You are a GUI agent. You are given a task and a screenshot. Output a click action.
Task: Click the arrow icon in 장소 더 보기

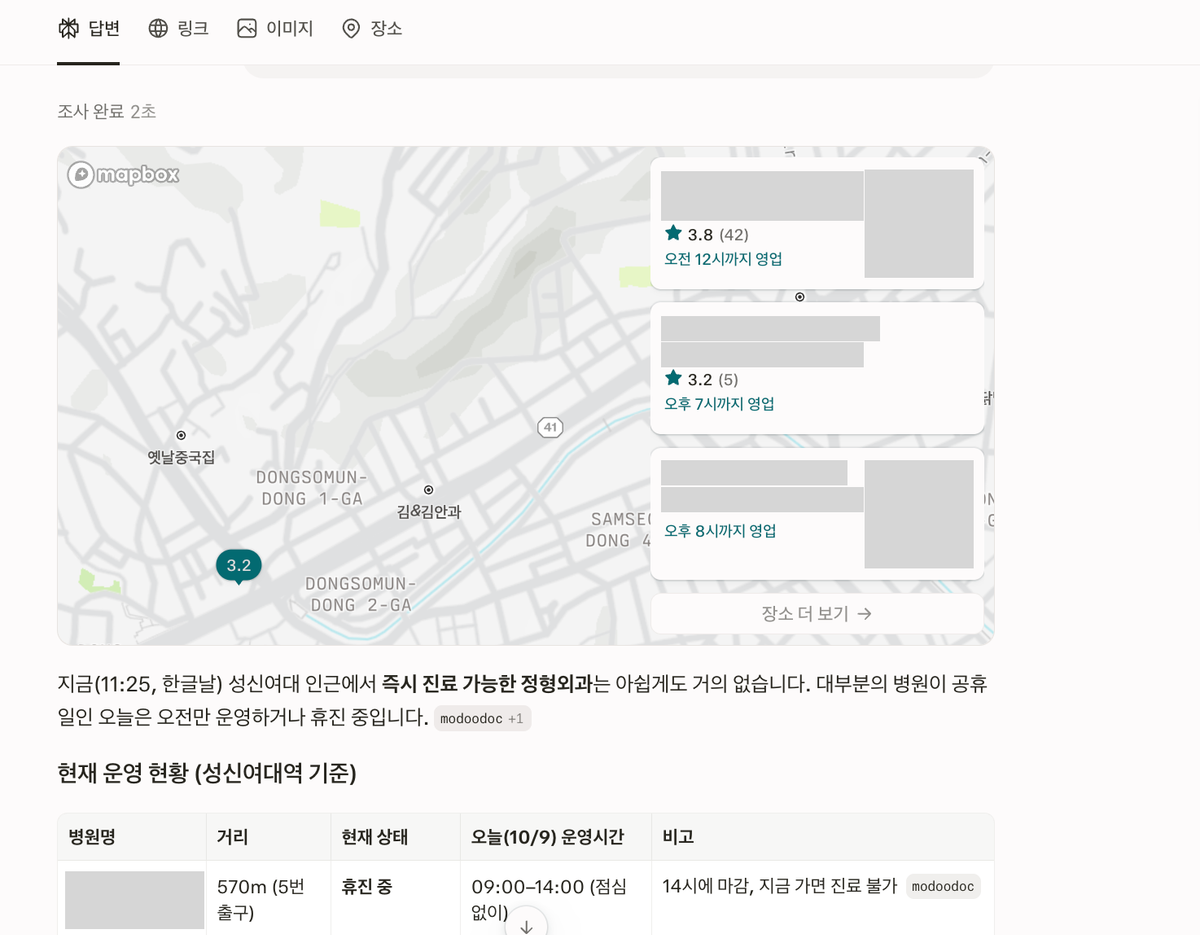tap(865, 614)
